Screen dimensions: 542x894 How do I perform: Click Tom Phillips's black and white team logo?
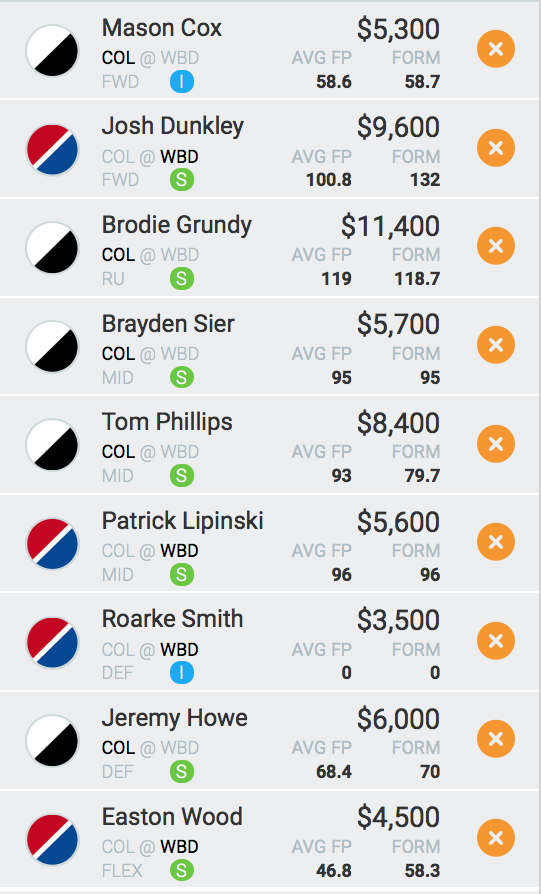[x=52, y=445]
